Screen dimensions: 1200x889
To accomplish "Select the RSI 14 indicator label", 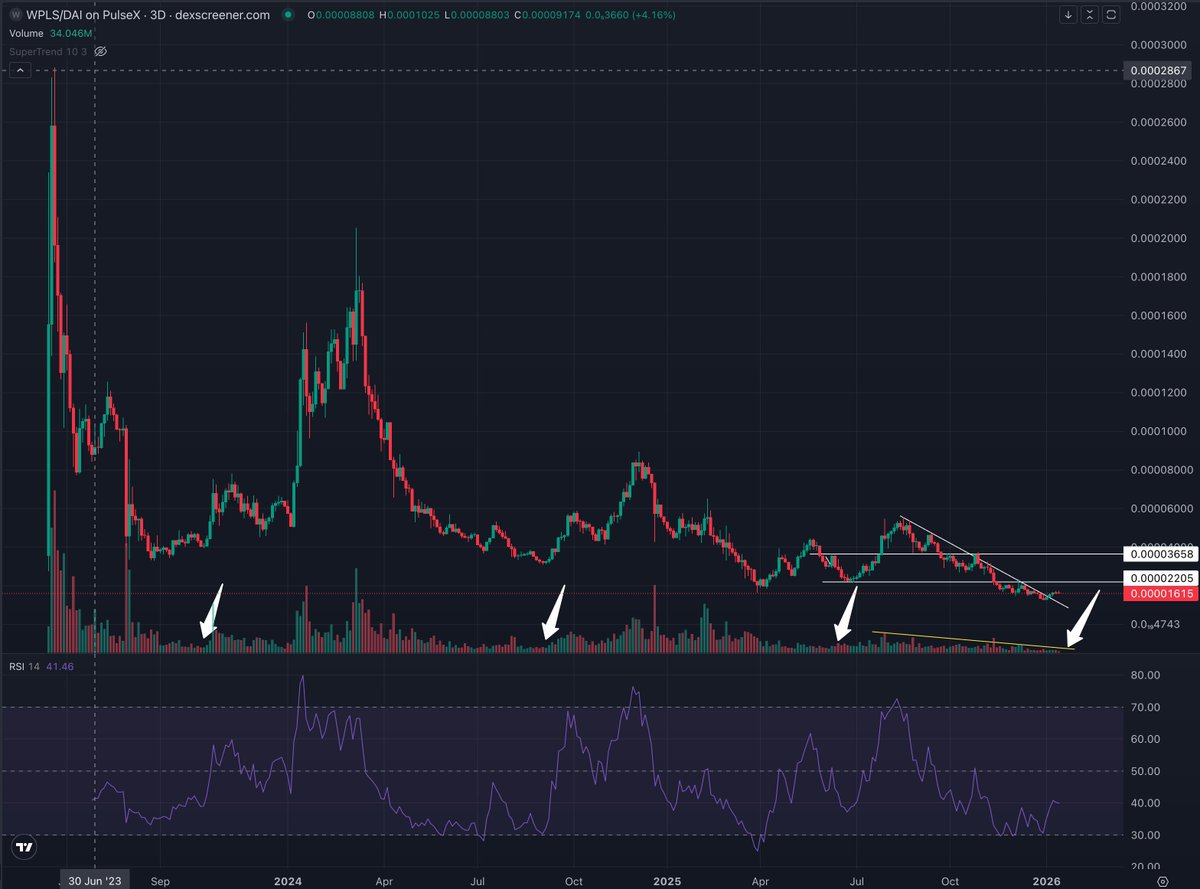I will [23, 665].
